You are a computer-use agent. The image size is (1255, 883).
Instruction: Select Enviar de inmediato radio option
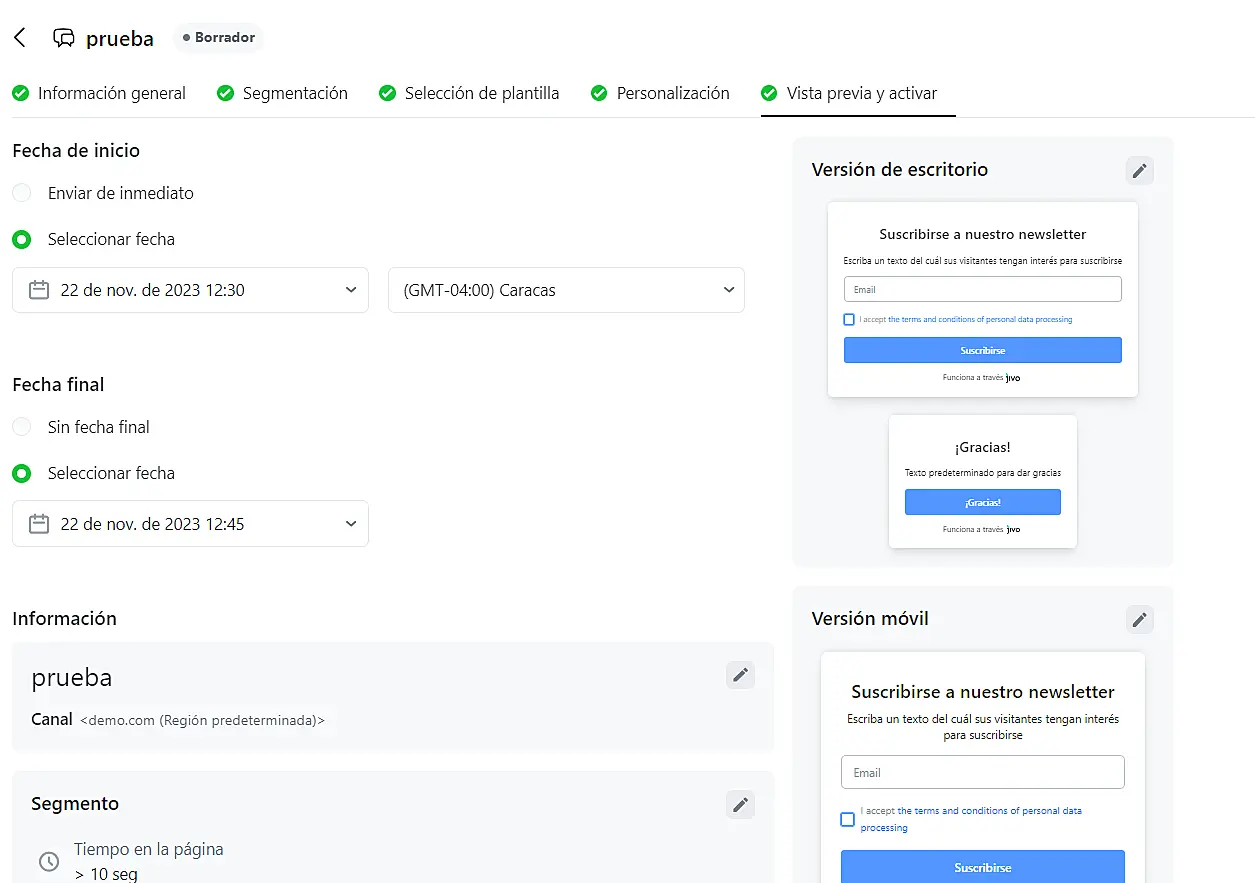coord(22,193)
